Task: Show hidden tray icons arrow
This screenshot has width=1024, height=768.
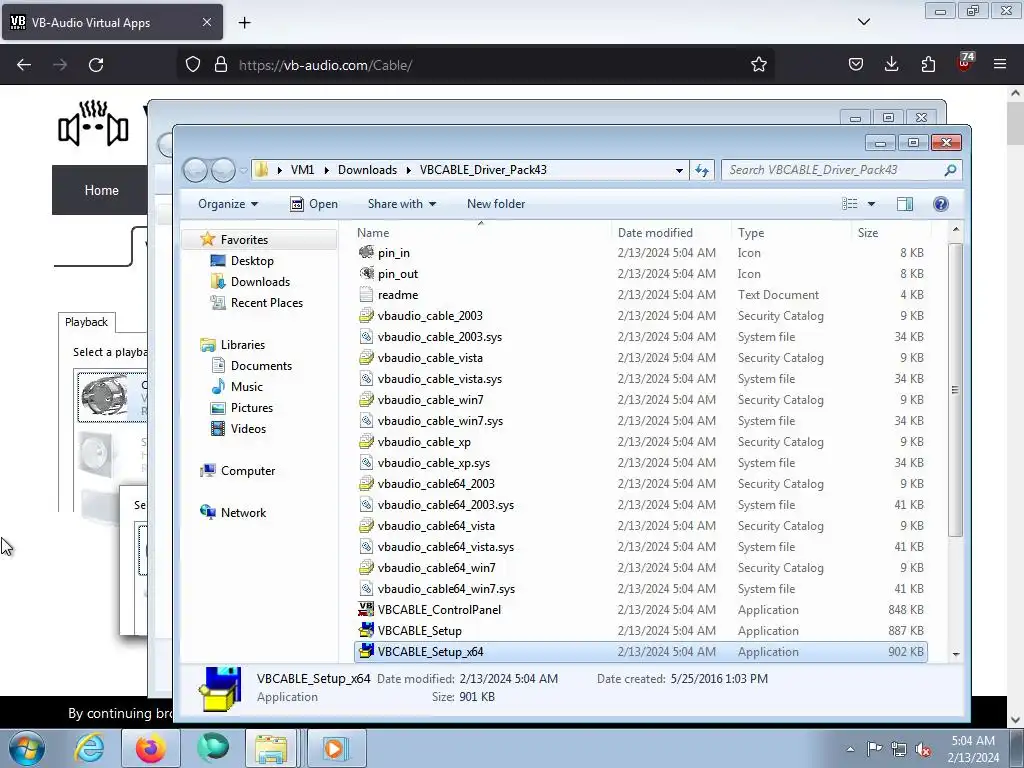Action: point(850,749)
